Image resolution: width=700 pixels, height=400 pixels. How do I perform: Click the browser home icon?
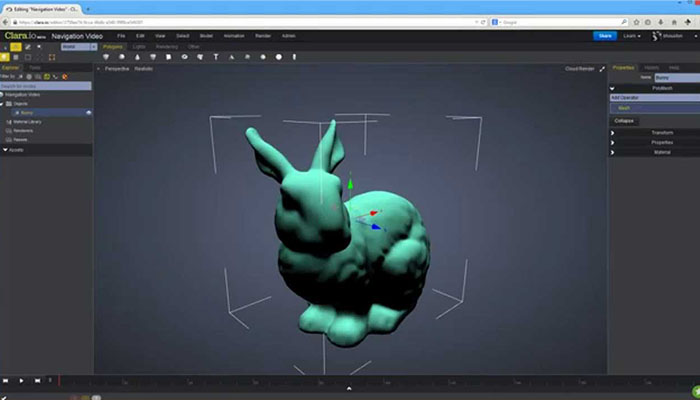tap(674, 22)
